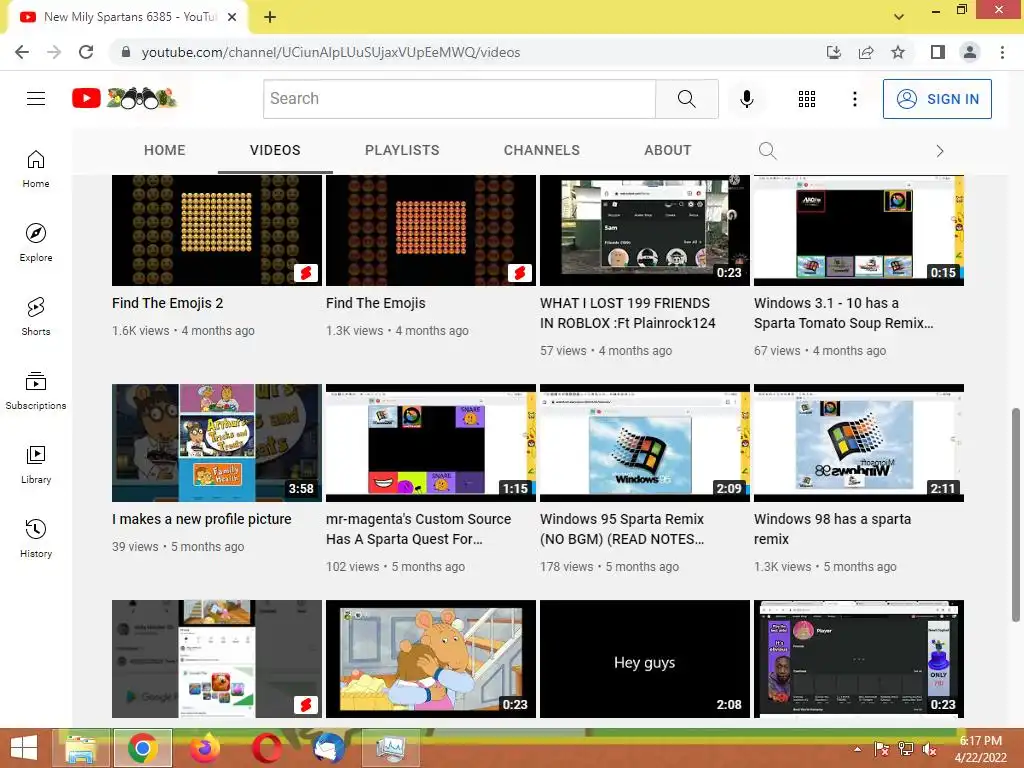Click the Action Center flag in the tray
Viewport: 1024px width, 768px height.
click(882, 749)
